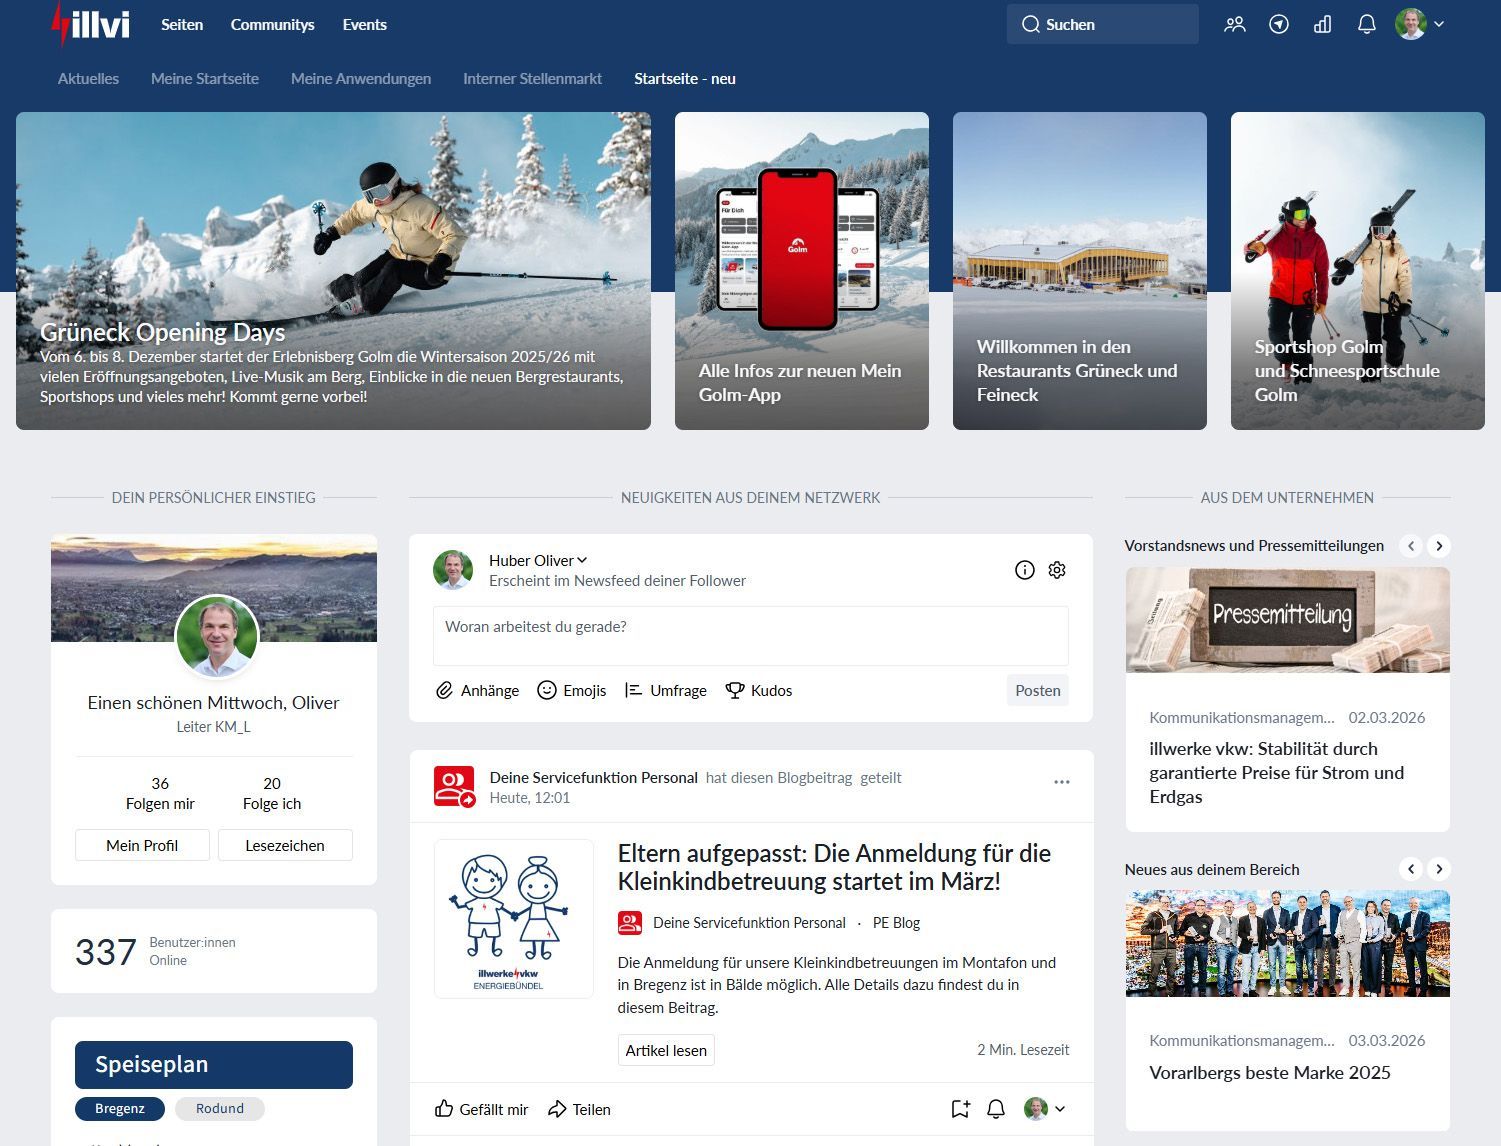Click the illvi logo

[91, 24]
